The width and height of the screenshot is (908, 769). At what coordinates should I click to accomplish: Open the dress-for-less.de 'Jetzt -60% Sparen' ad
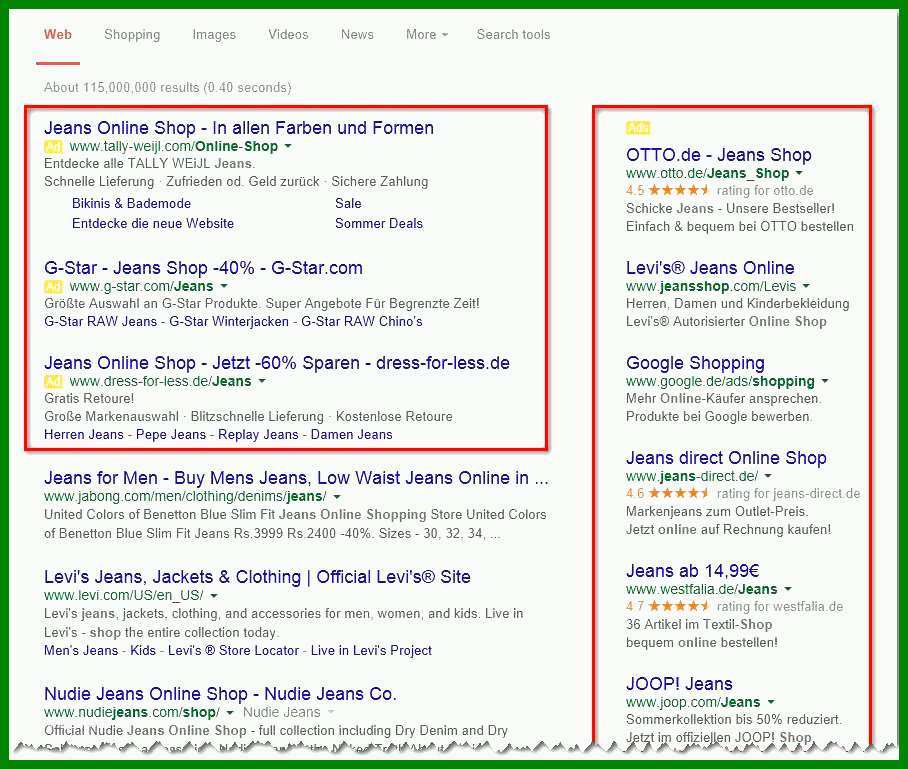click(x=277, y=362)
